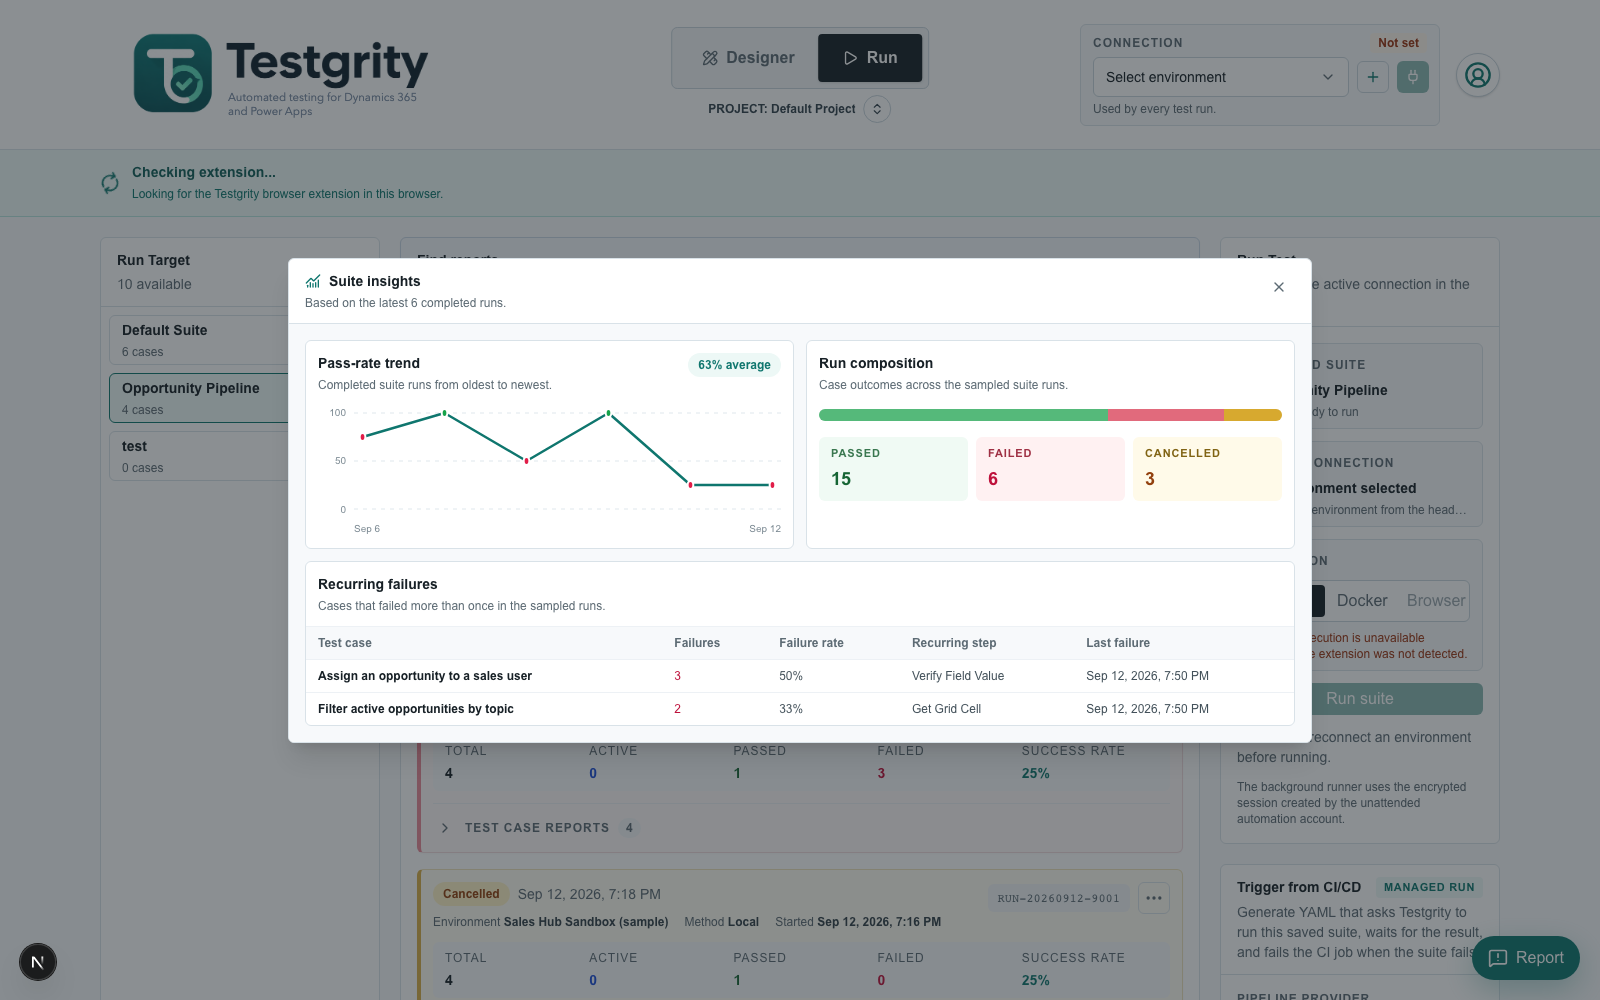Click the 63% average badge
Screen dimensions: 1600x1000
(734, 365)
